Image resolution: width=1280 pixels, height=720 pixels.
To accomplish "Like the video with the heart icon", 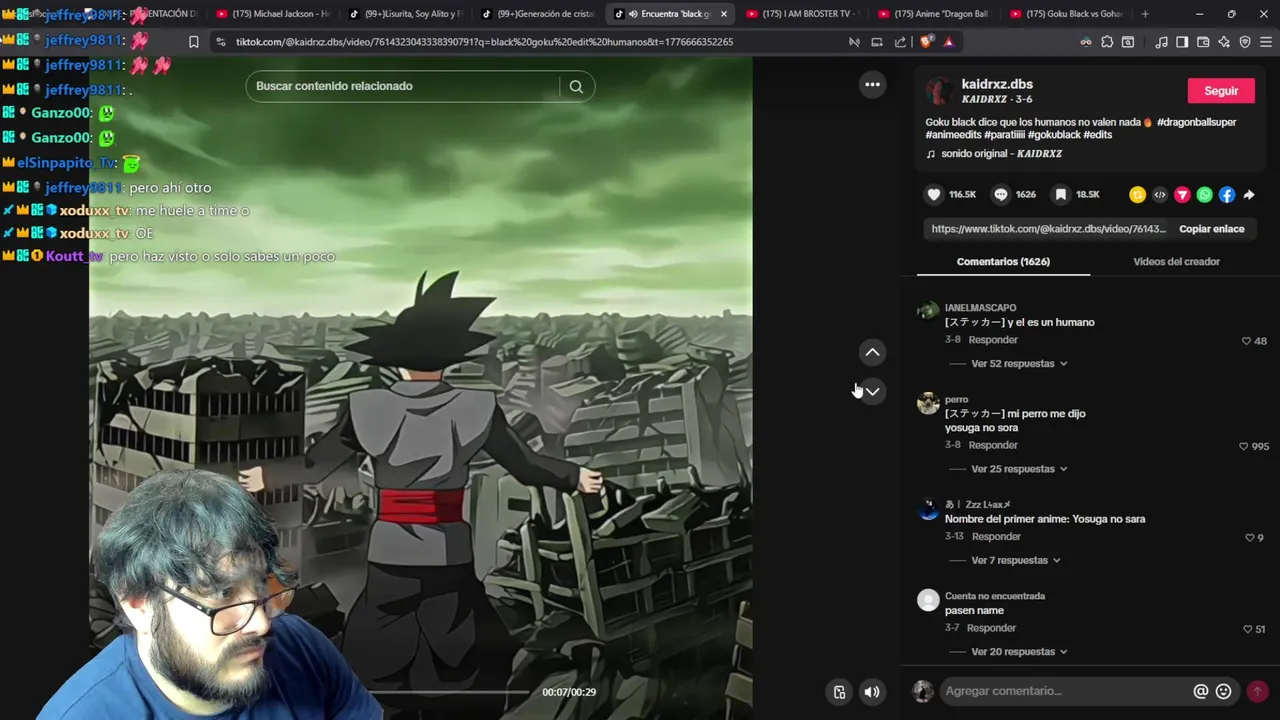I will point(934,195).
